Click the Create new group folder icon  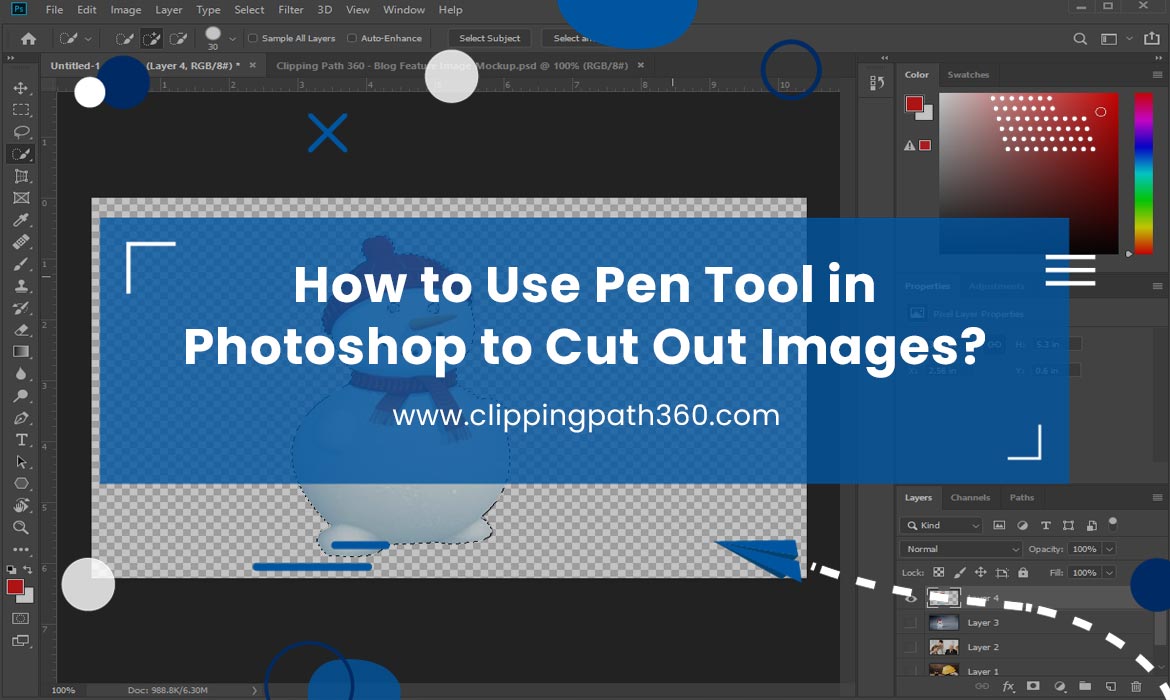pos(1085,686)
